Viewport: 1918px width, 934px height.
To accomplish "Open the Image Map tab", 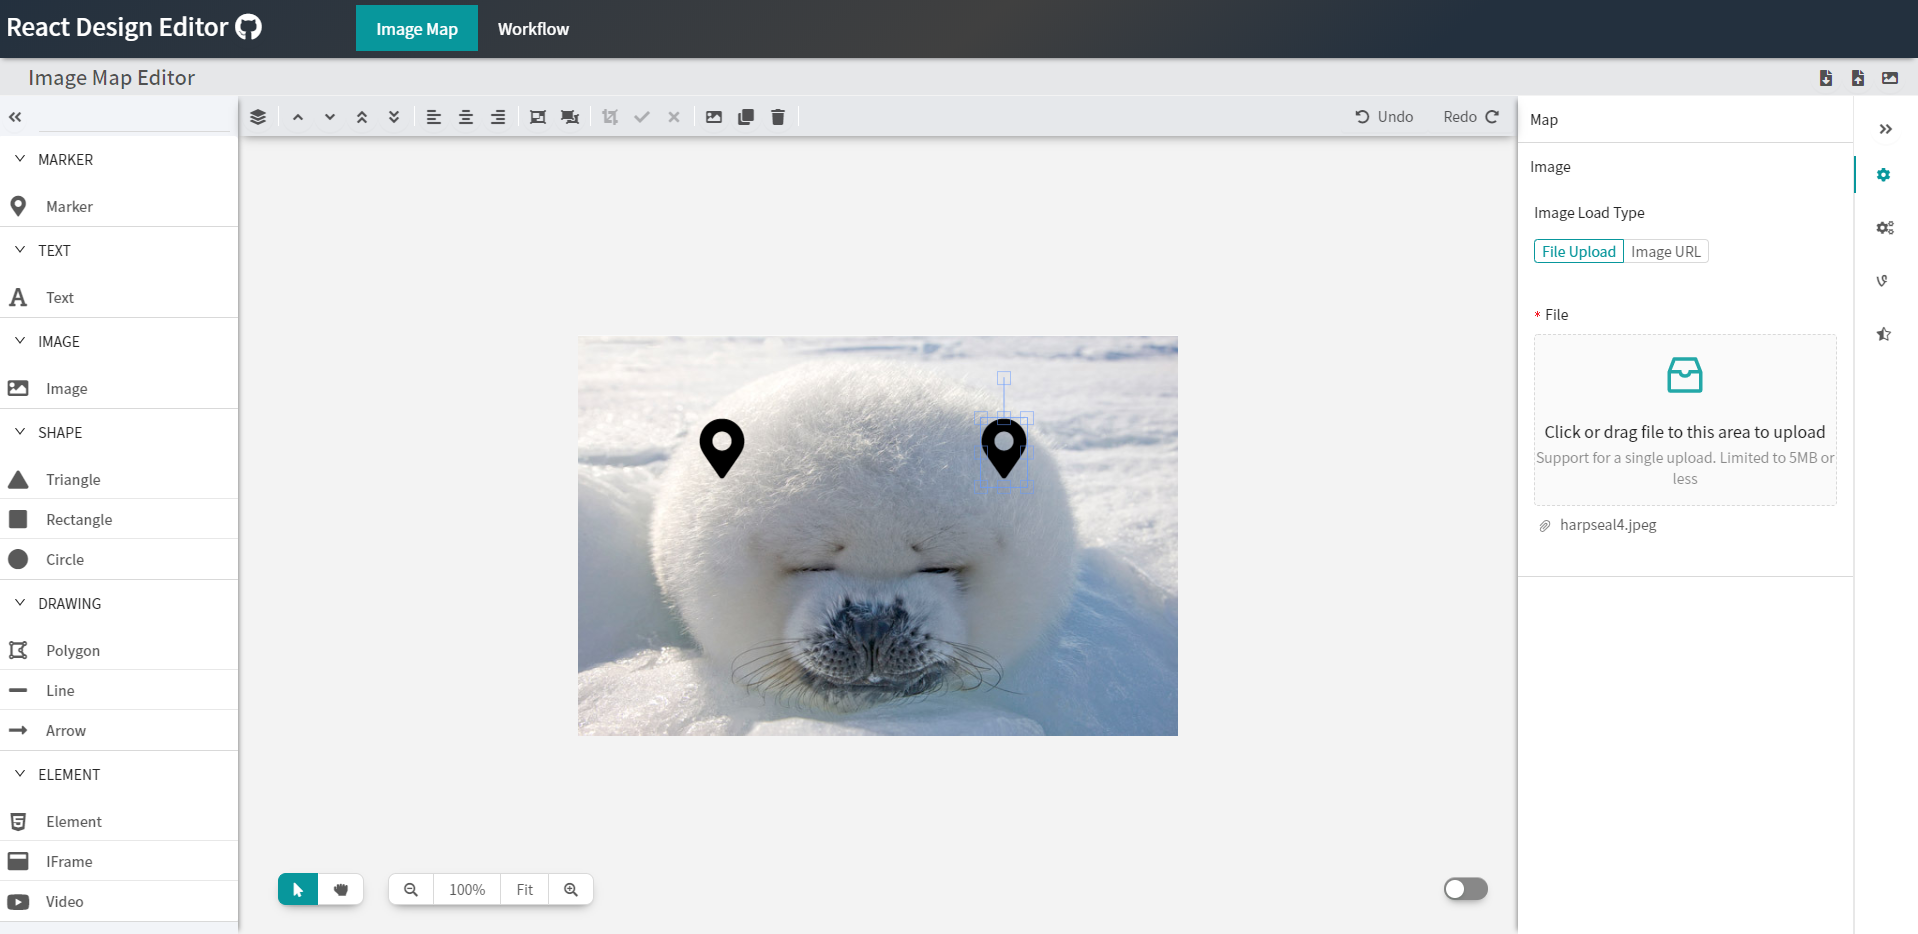I will coord(416,29).
